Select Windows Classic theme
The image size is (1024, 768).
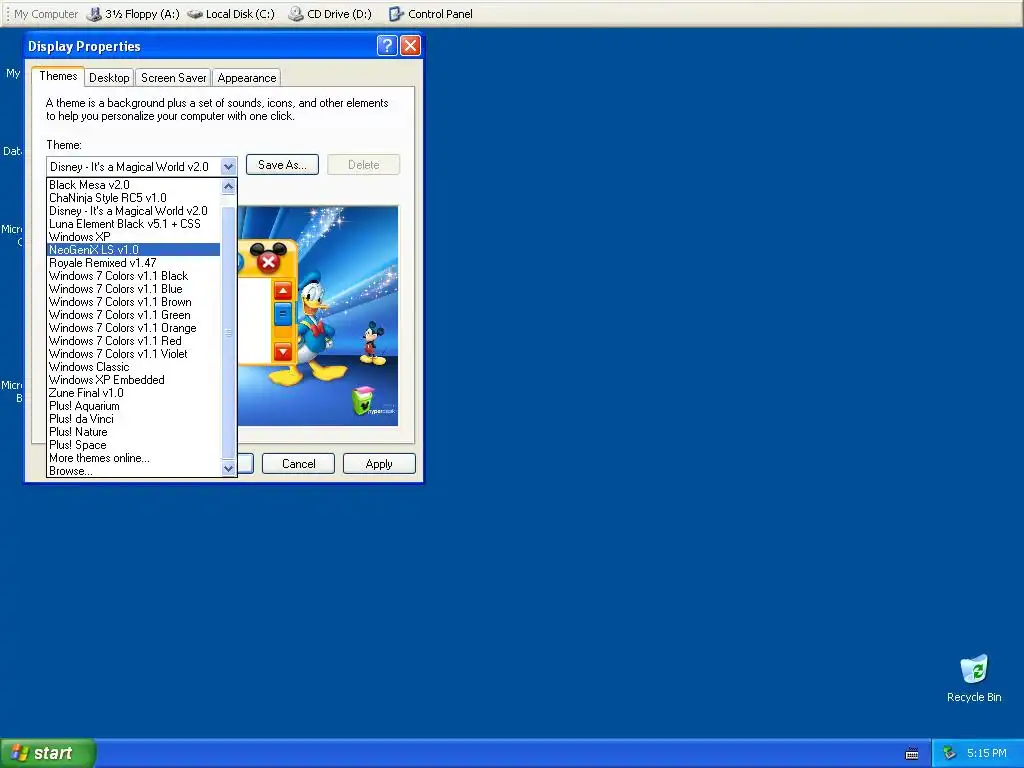(x=134, y=367)
